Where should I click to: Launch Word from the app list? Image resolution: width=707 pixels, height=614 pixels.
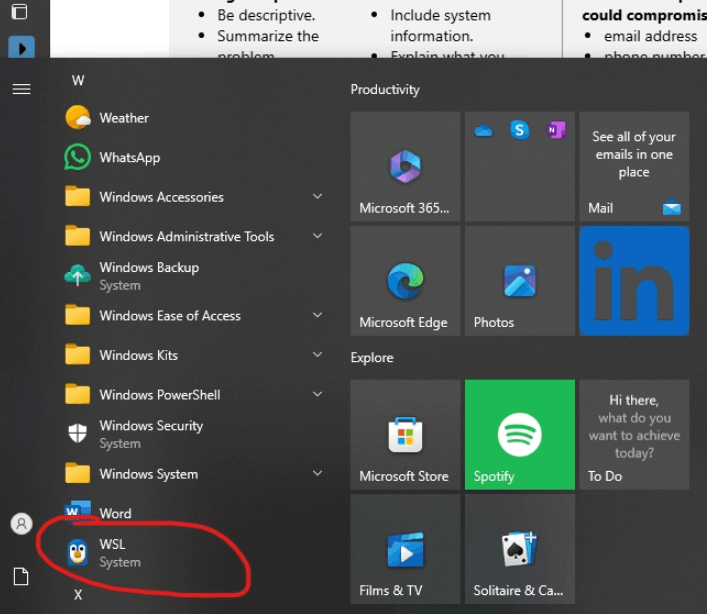pos(194,513)
